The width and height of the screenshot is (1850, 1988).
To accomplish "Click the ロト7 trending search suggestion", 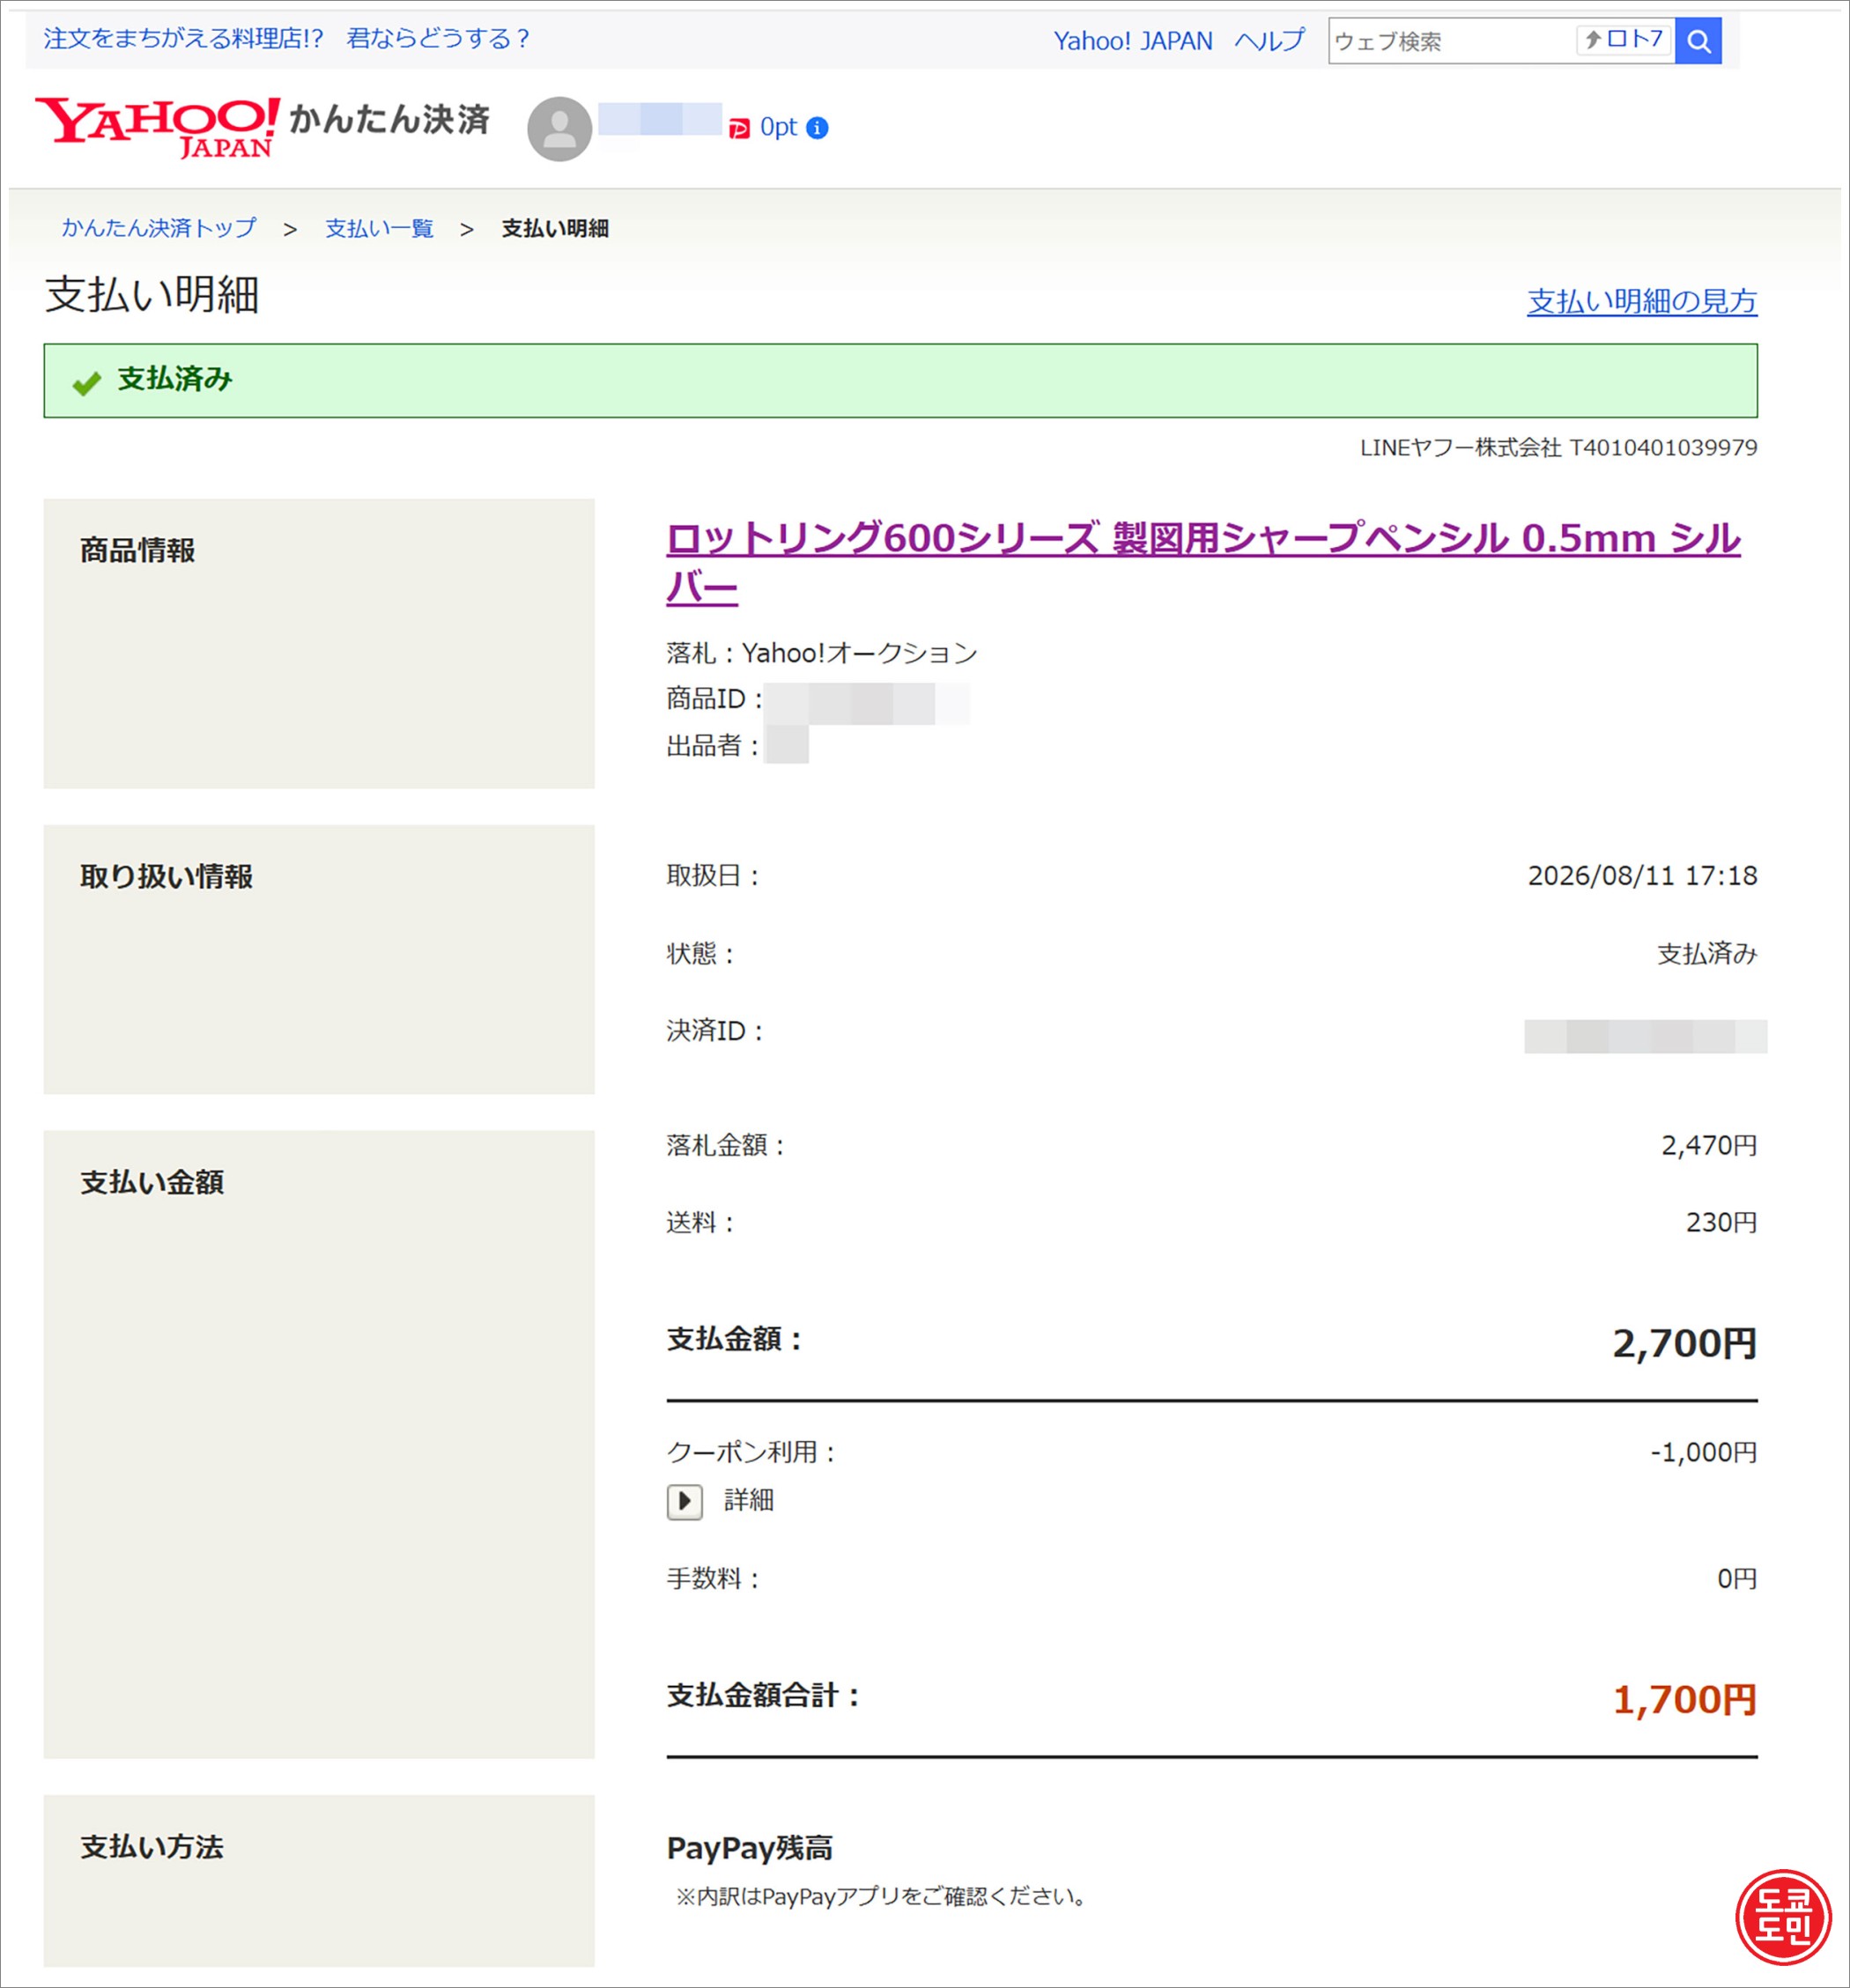I will tap(1624, 40).
